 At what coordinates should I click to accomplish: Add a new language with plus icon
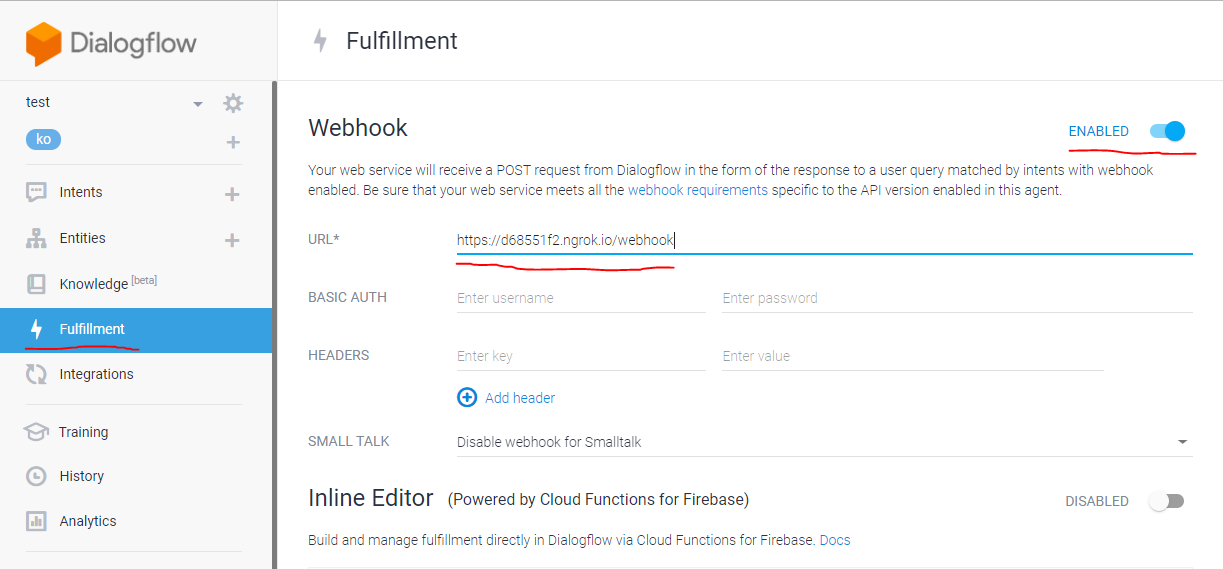(x=233, y=142)
